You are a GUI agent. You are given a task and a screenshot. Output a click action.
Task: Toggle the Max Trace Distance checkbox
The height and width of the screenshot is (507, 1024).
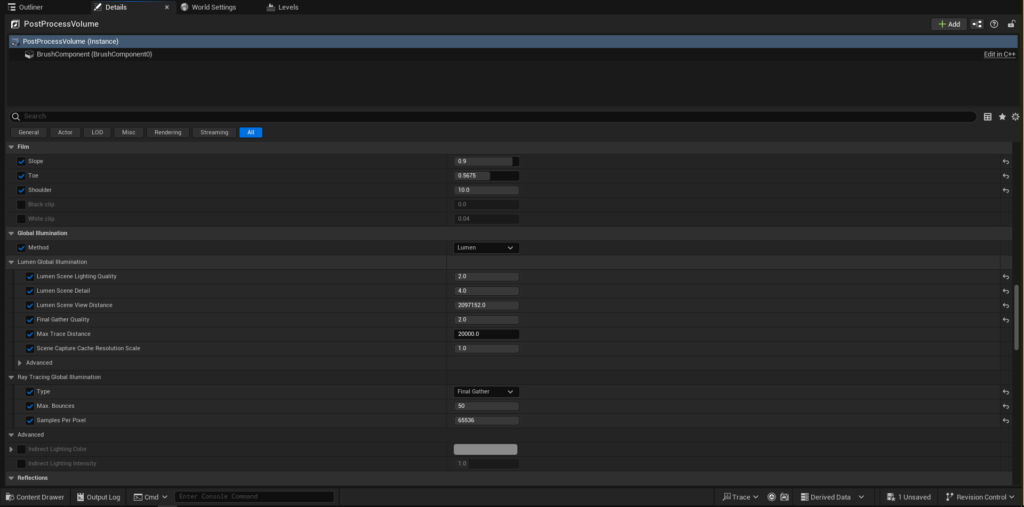[x=29, y=334]
